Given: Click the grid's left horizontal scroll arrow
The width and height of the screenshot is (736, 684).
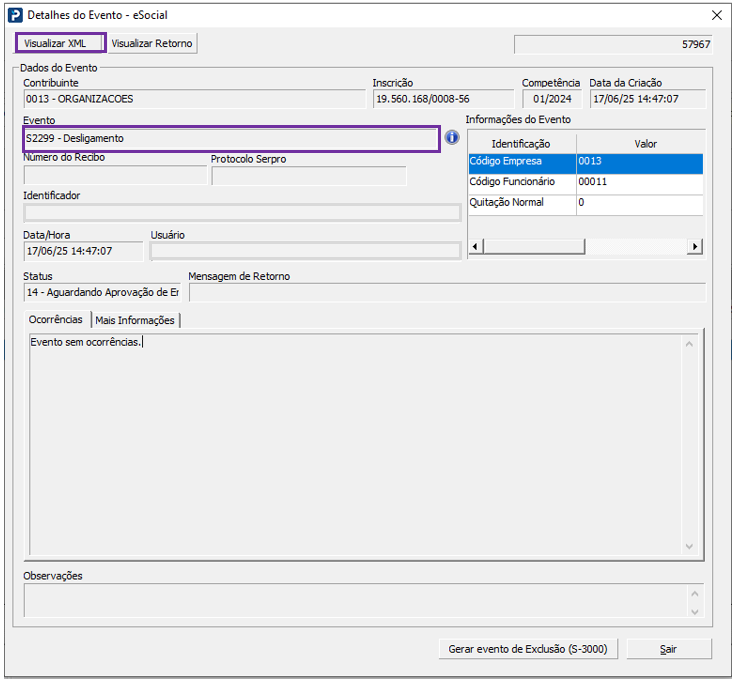Looking at the screenshot, I should pos(475,246).
